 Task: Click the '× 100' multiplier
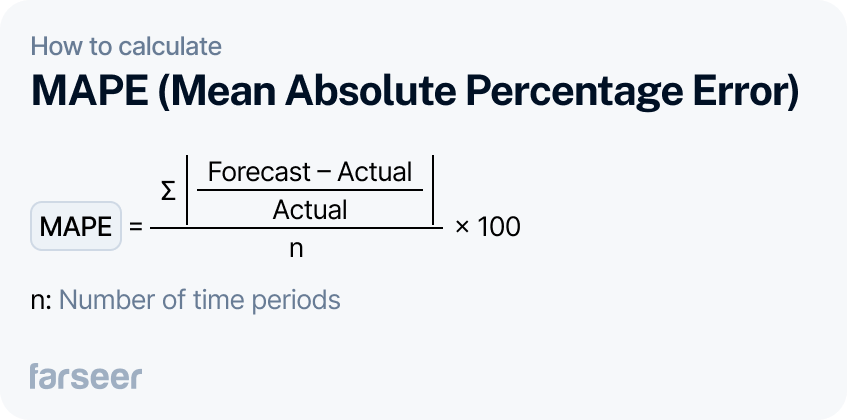click(x=488, y=227)
